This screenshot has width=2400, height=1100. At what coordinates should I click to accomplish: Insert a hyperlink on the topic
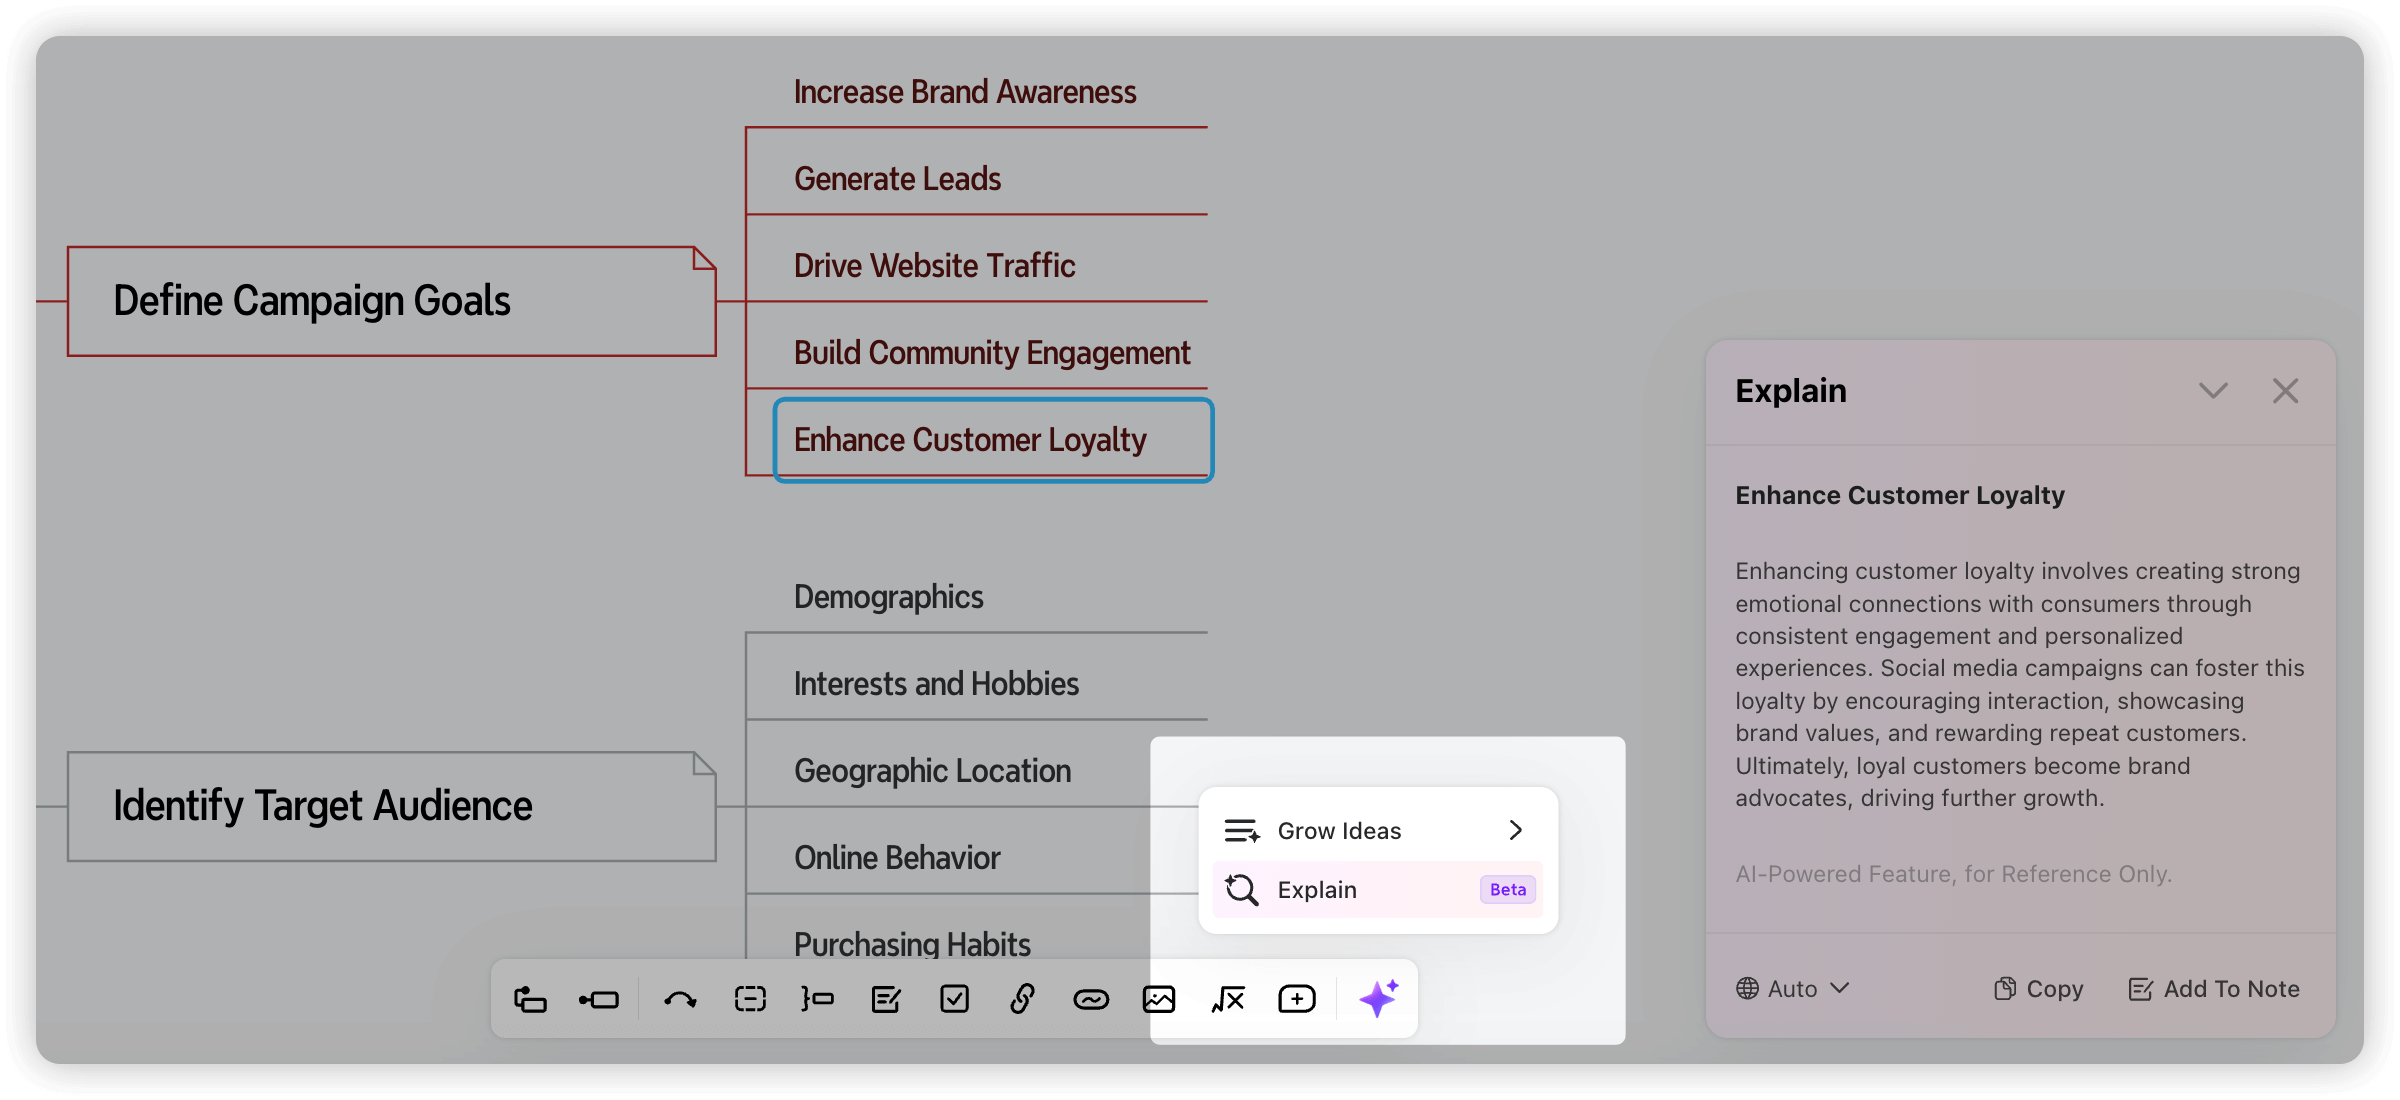click(1022, 998)
